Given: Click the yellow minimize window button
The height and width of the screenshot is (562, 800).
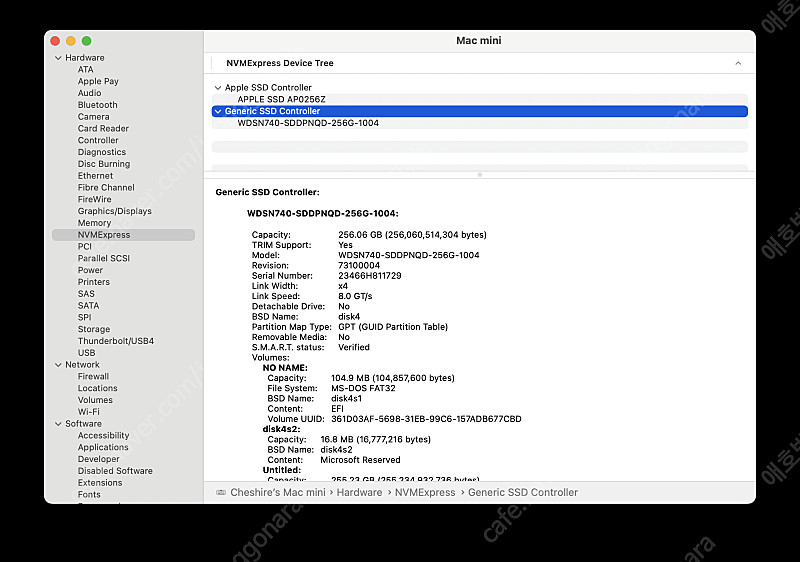Looking at the screenshot, I should [71, 41].
